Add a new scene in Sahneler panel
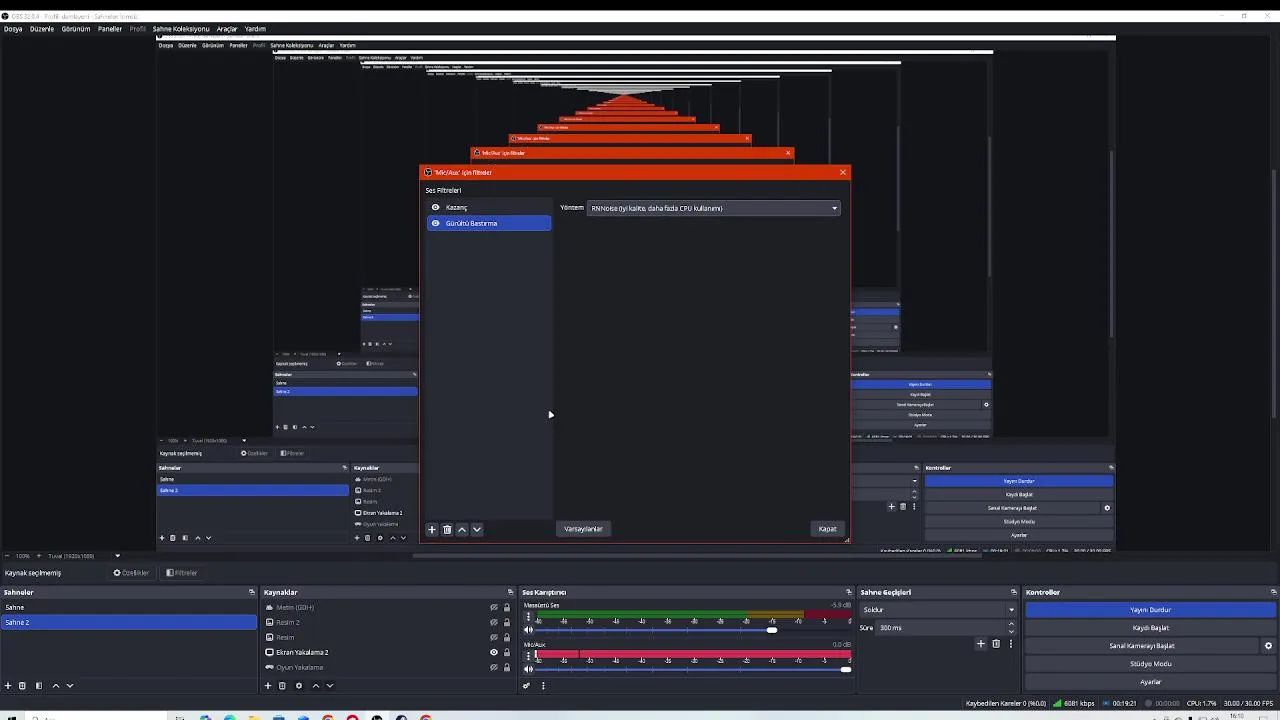 click(8, 686)
